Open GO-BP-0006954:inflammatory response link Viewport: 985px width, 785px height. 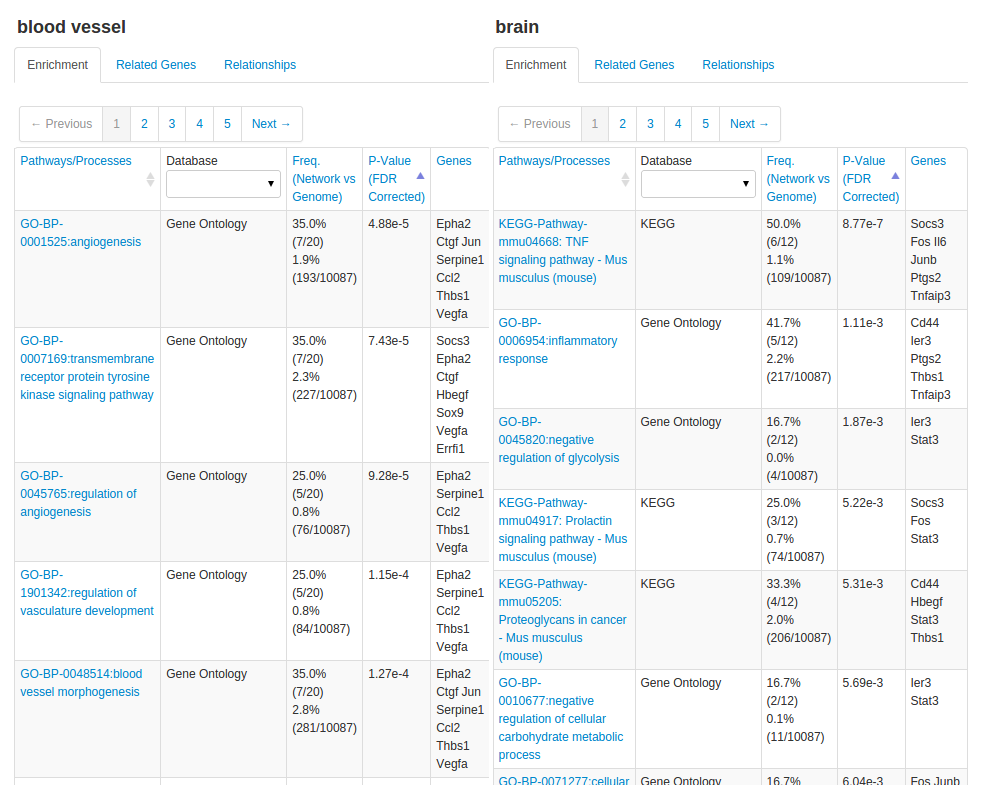pyautogui.click(x=557, y=341)
